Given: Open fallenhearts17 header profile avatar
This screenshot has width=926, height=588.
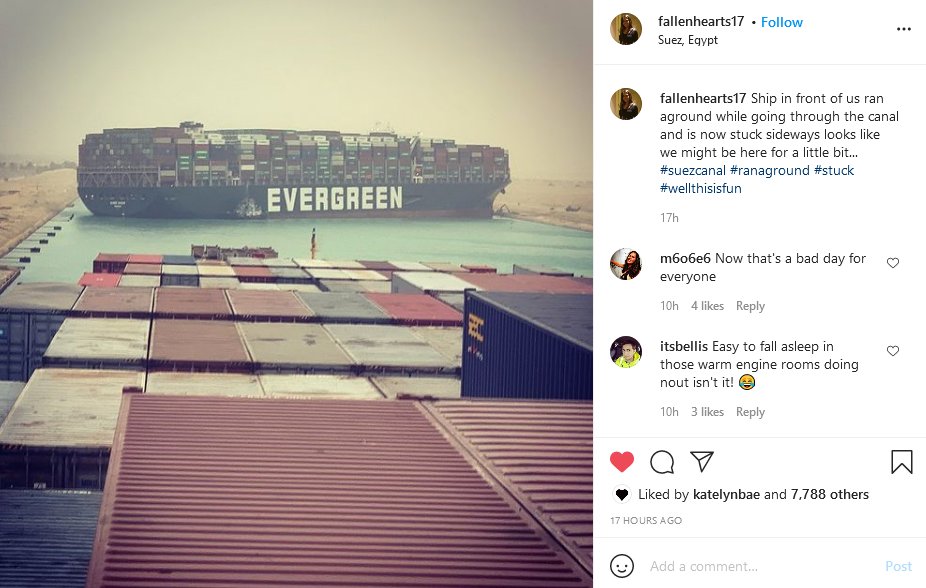Looking at the screenshot, I should [626, 29].
